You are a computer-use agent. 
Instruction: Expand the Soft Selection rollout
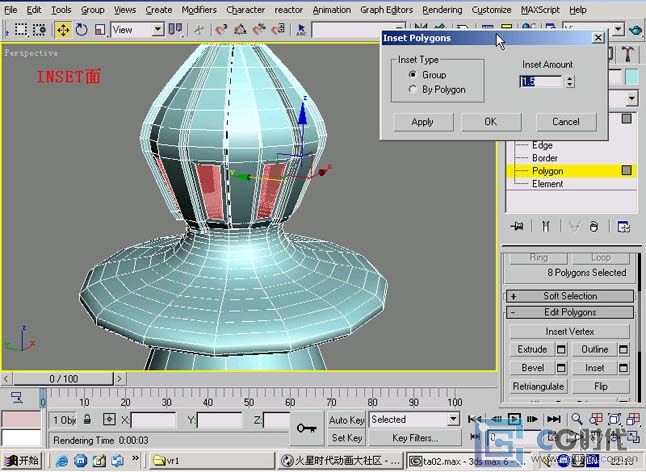(570, 296)
